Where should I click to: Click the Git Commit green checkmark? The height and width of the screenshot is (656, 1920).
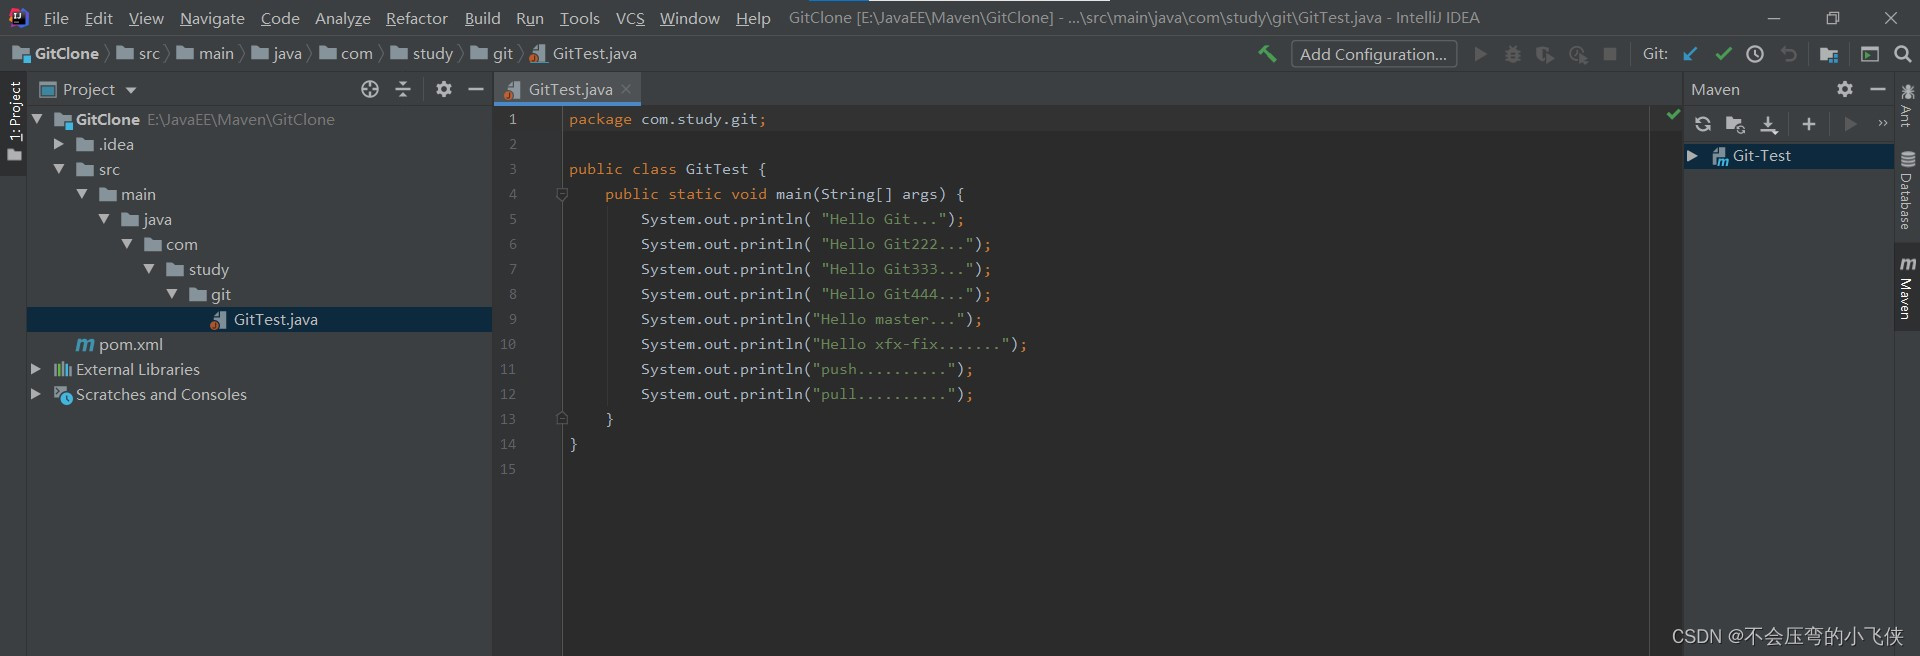(1723, 54)
